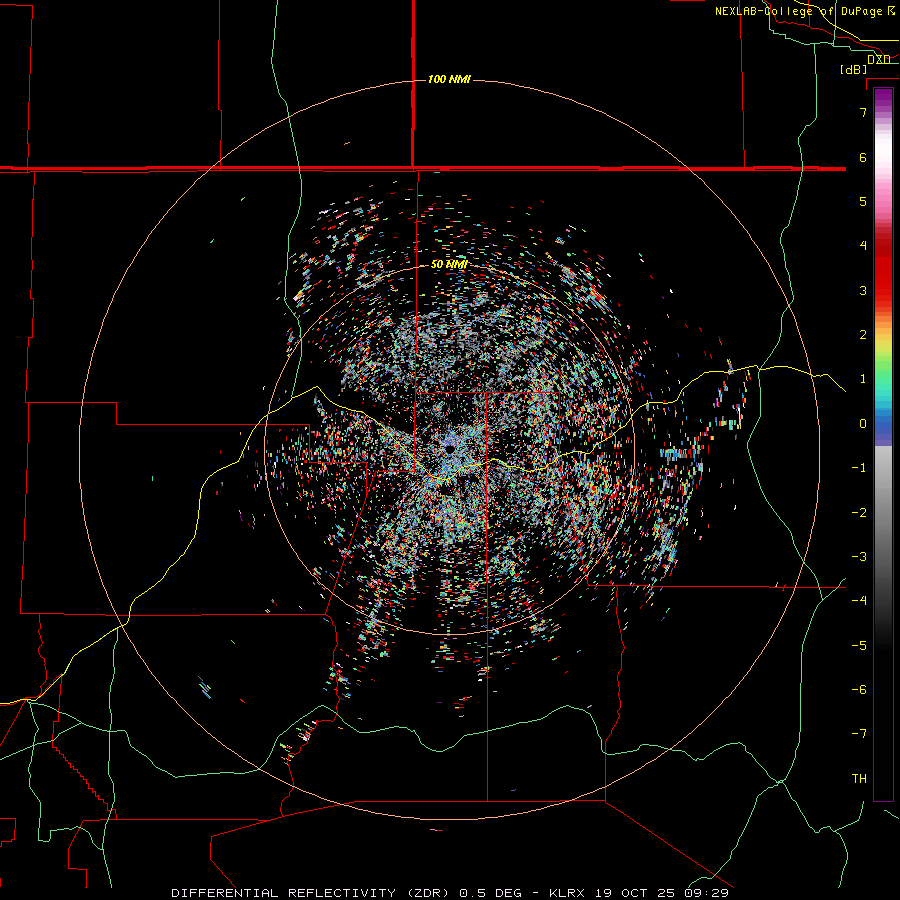Click the radar site center of the sweep
This screenshot has height=900, width=900.
[x=449, y=448]
